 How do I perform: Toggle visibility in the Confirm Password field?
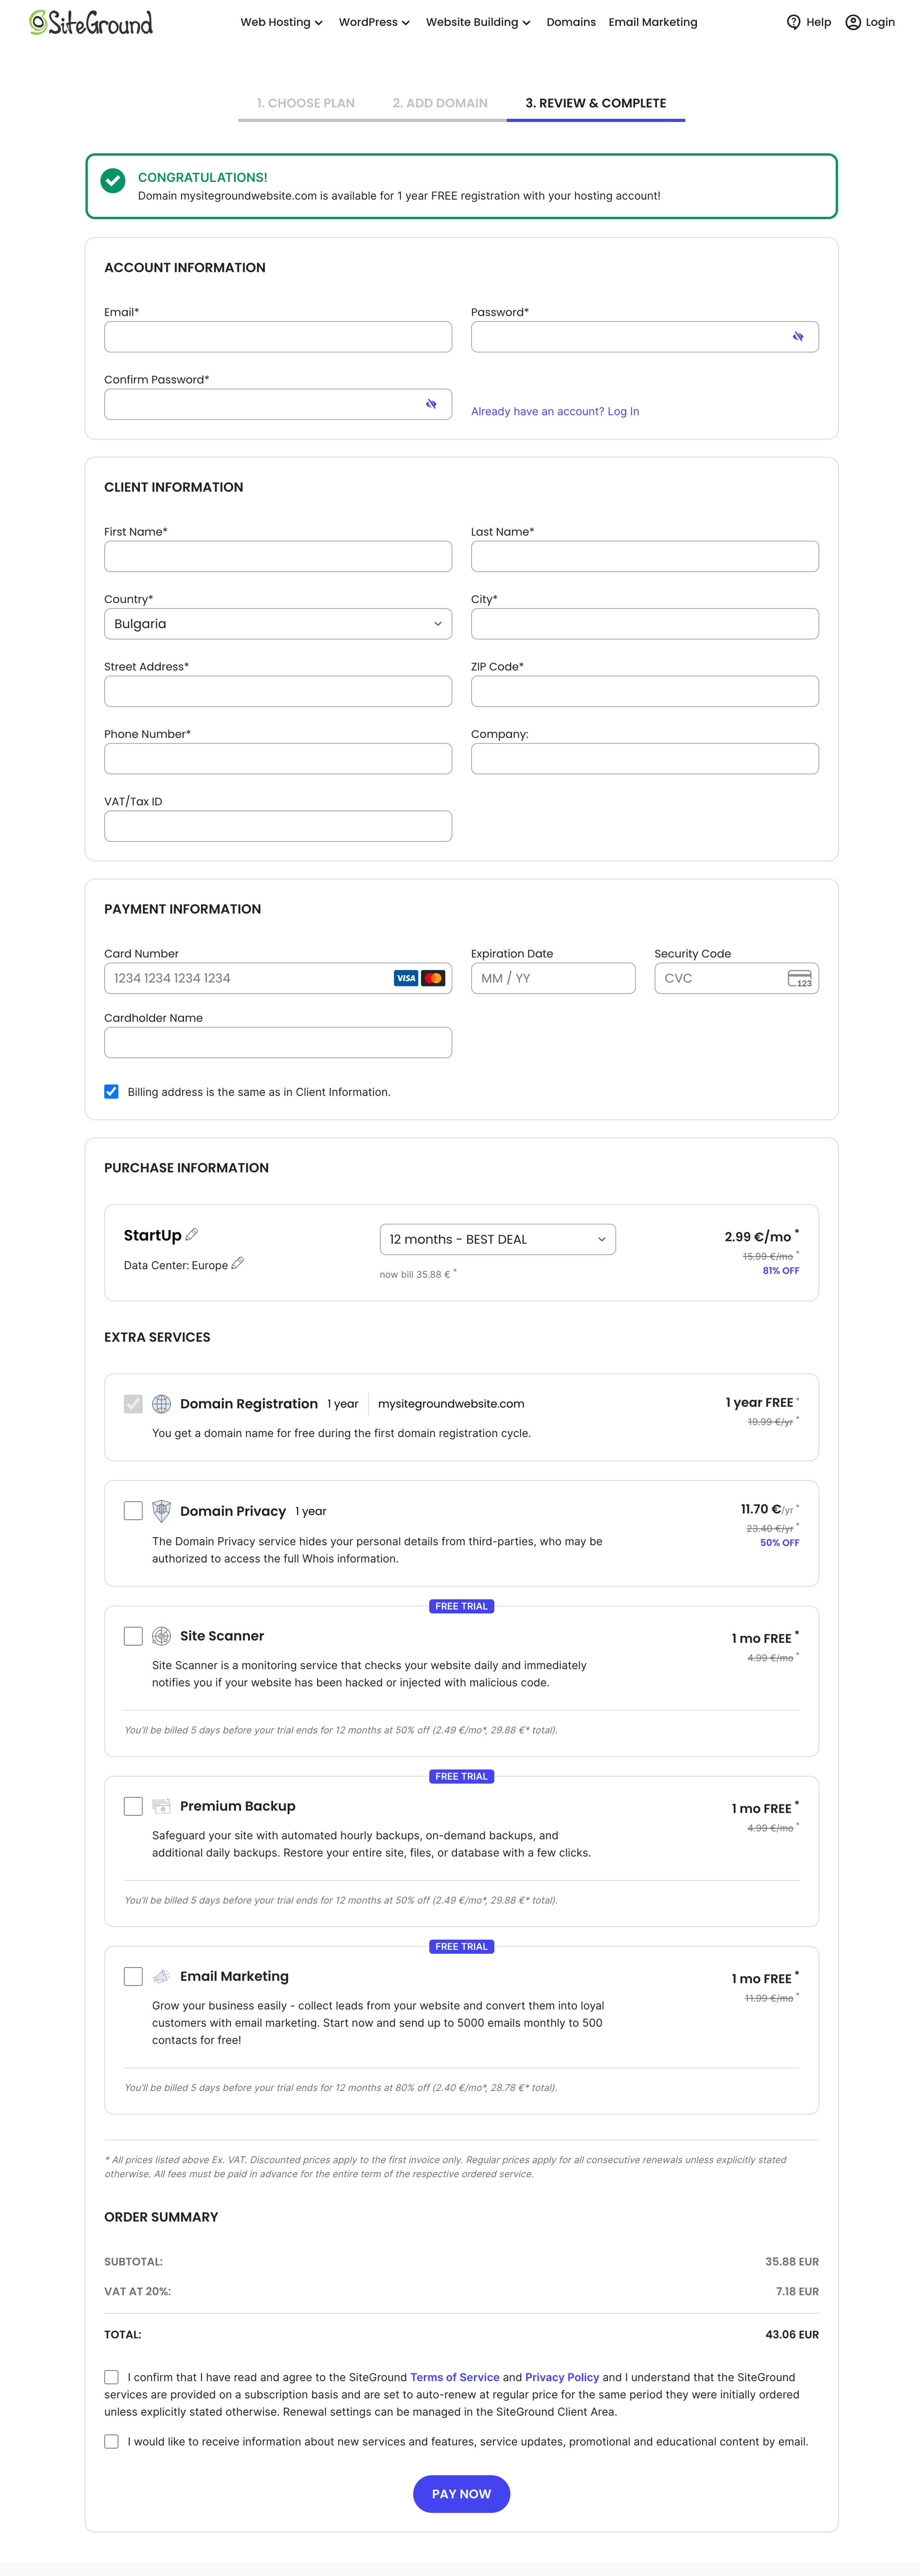click(431, 404)
